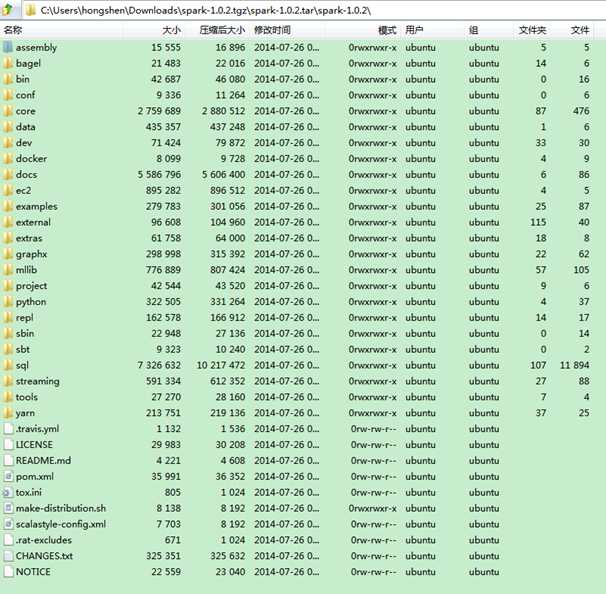This screenshot has width=606, height=594.
Task: Select the ec2 folder icon
Action: (x=8, y=190)
